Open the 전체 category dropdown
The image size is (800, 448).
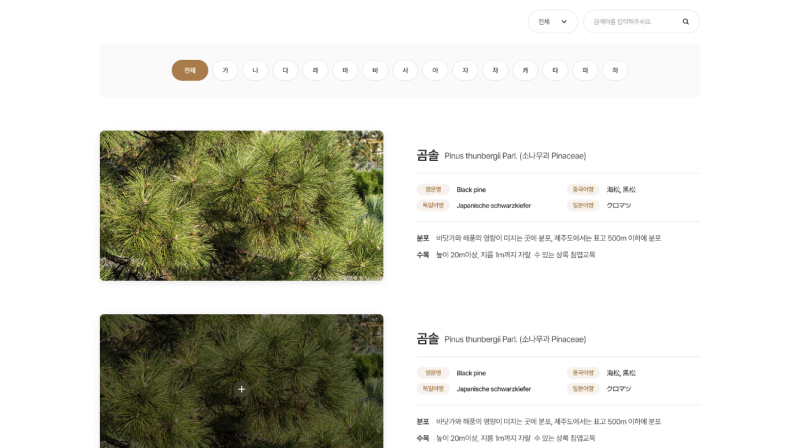pos(553,21)
